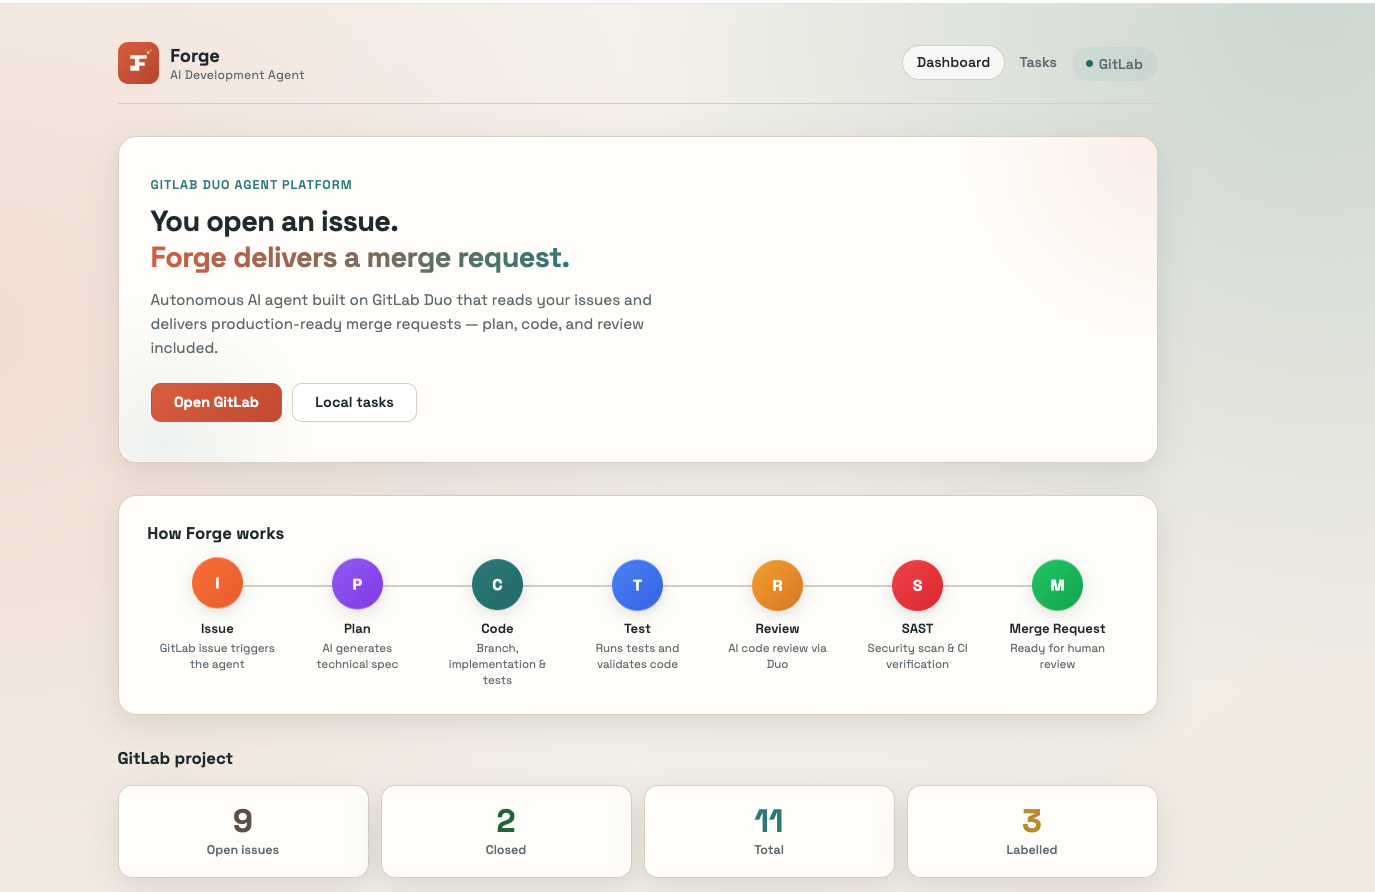The height and width of the screenshot is (892, 1375).
Task: Open the 3 Labelled issues card
Action: pyautogui.click(x=1032, y=831)
